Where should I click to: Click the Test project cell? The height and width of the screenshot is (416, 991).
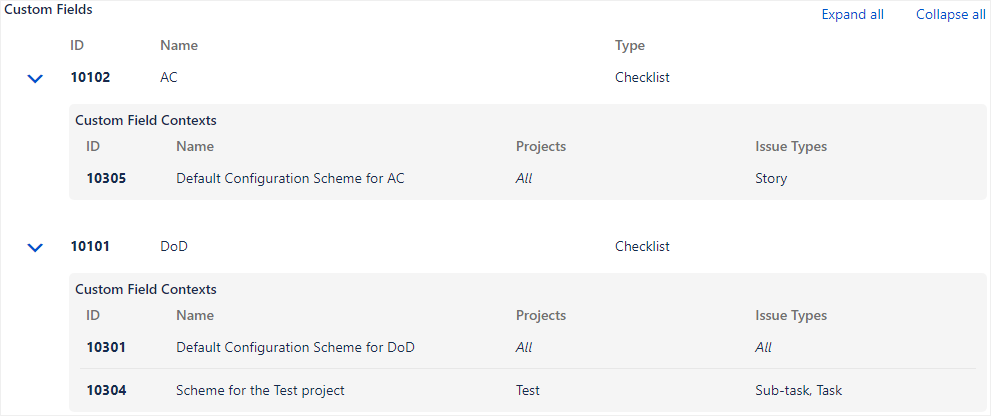pos(528,390)
